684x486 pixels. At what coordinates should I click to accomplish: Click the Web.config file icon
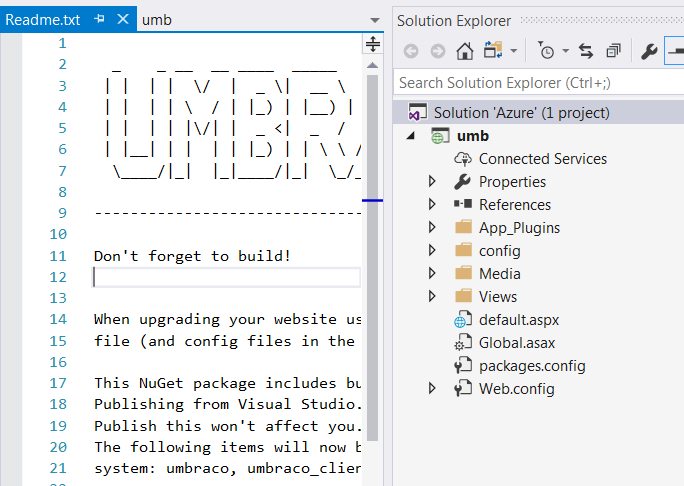[463, 388]
